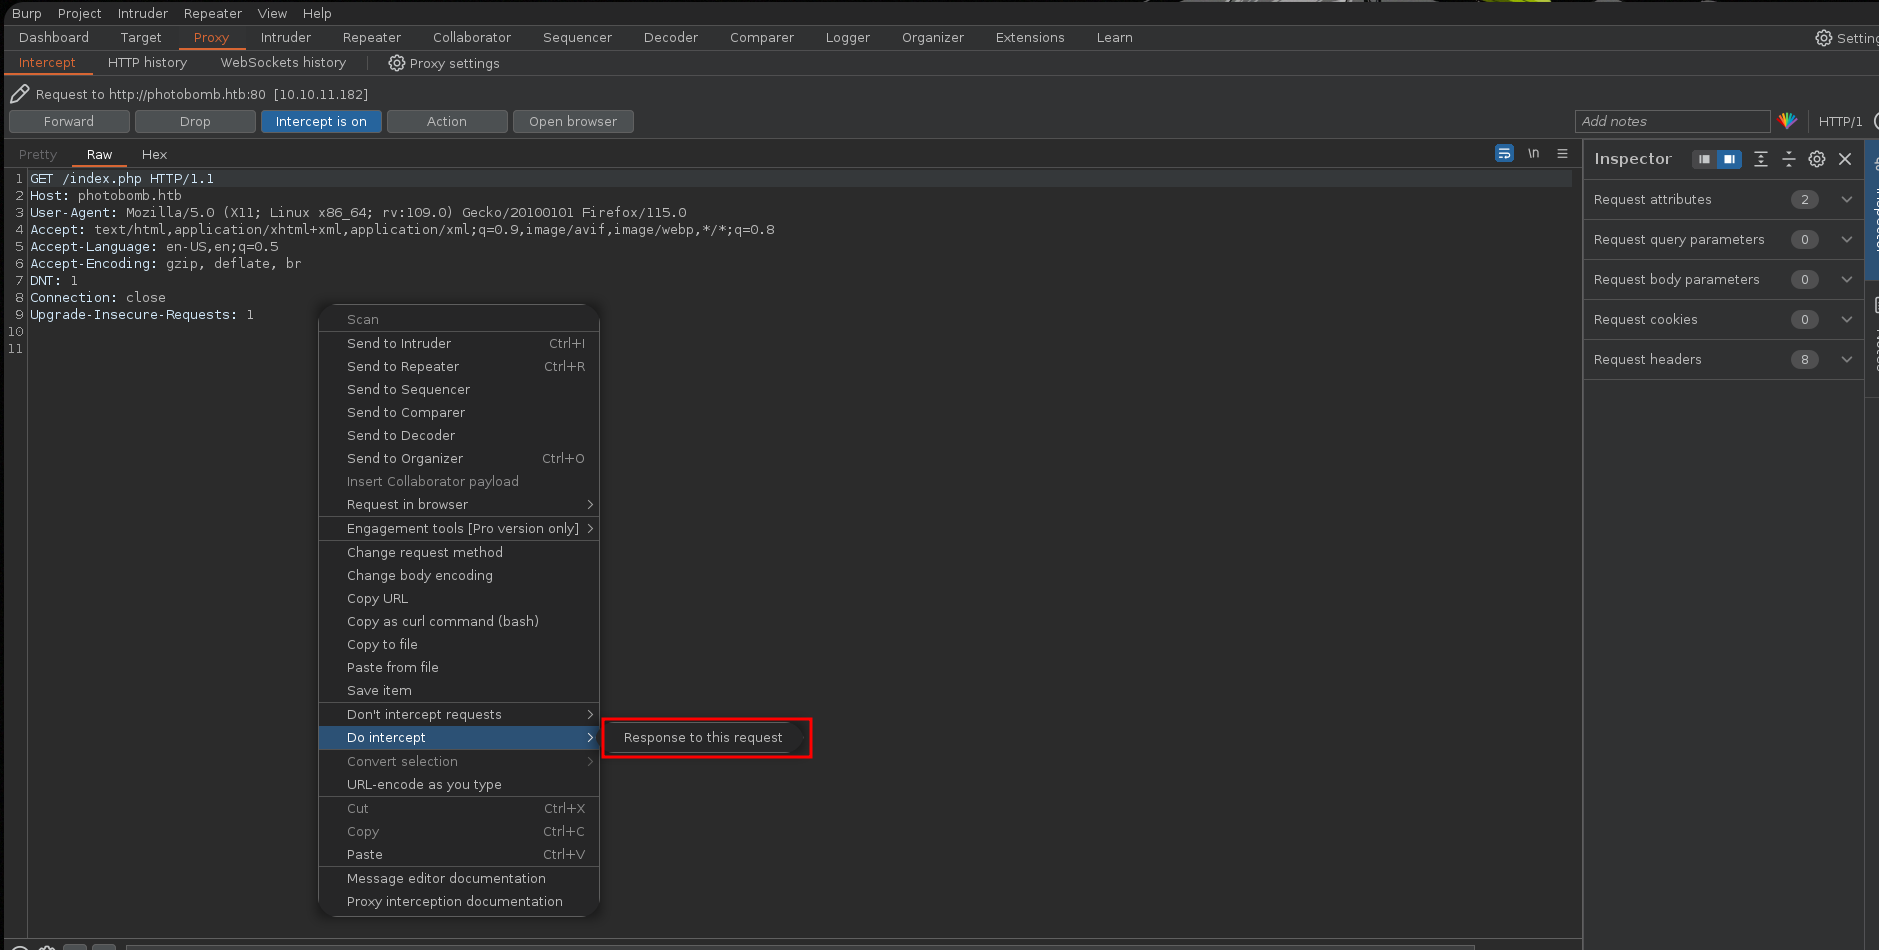1879x950 pixels.
Task: Click Response to this request submenu item
Action: click(x=703, y=737)
